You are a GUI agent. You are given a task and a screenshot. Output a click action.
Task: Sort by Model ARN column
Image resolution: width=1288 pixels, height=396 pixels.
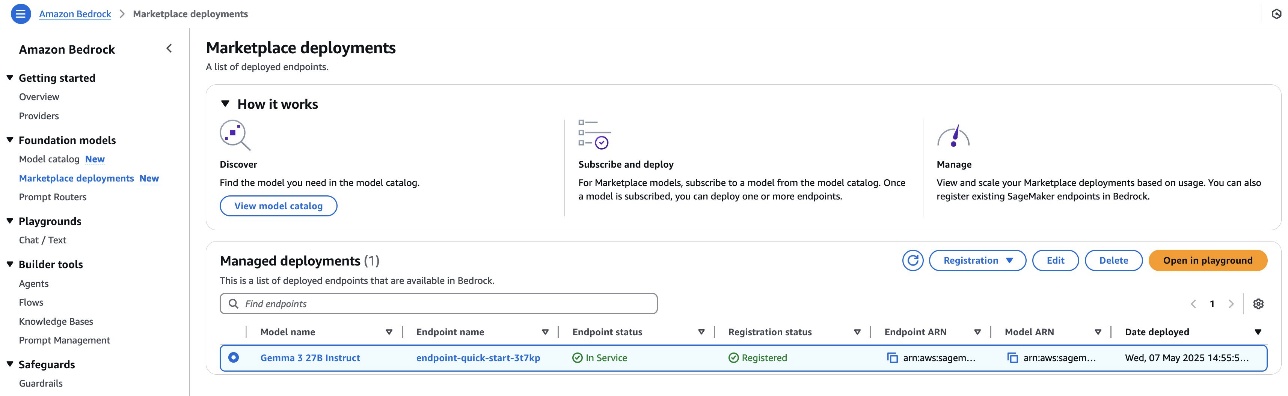(1097, 332)
